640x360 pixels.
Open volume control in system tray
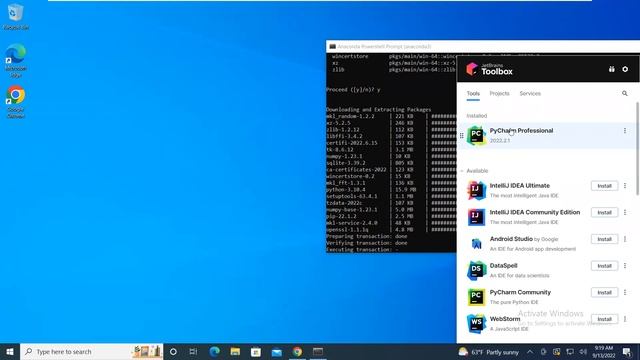[583, 352]
